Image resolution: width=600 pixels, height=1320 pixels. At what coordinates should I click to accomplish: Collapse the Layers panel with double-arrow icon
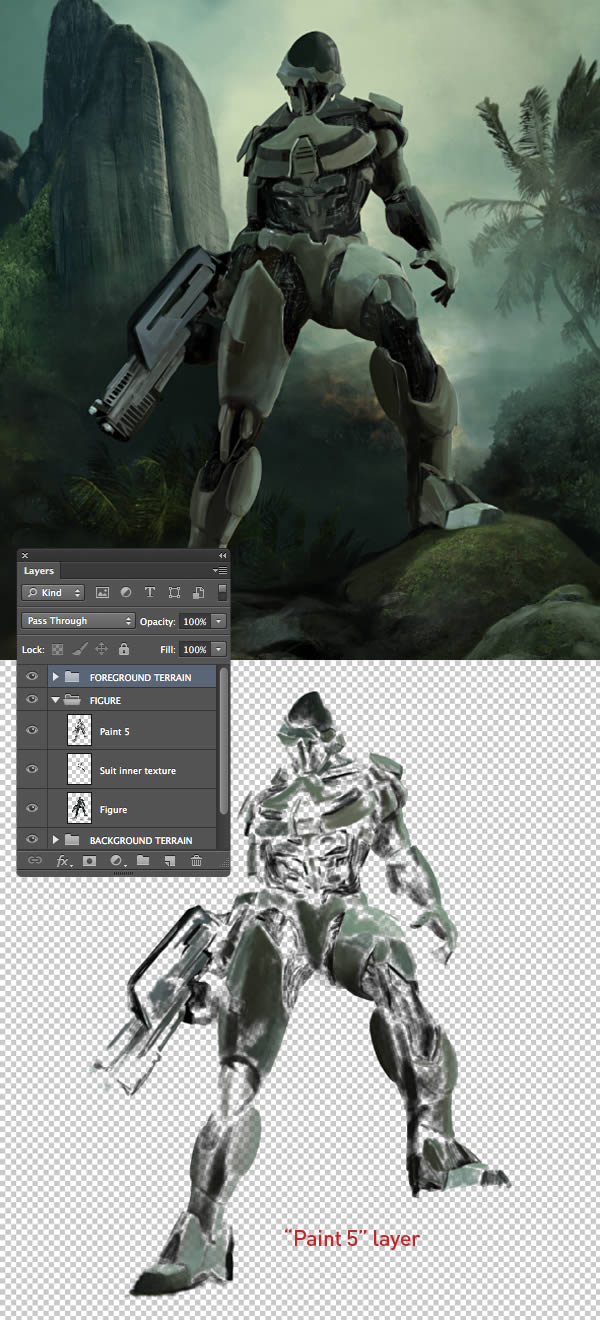pos(222,555)
